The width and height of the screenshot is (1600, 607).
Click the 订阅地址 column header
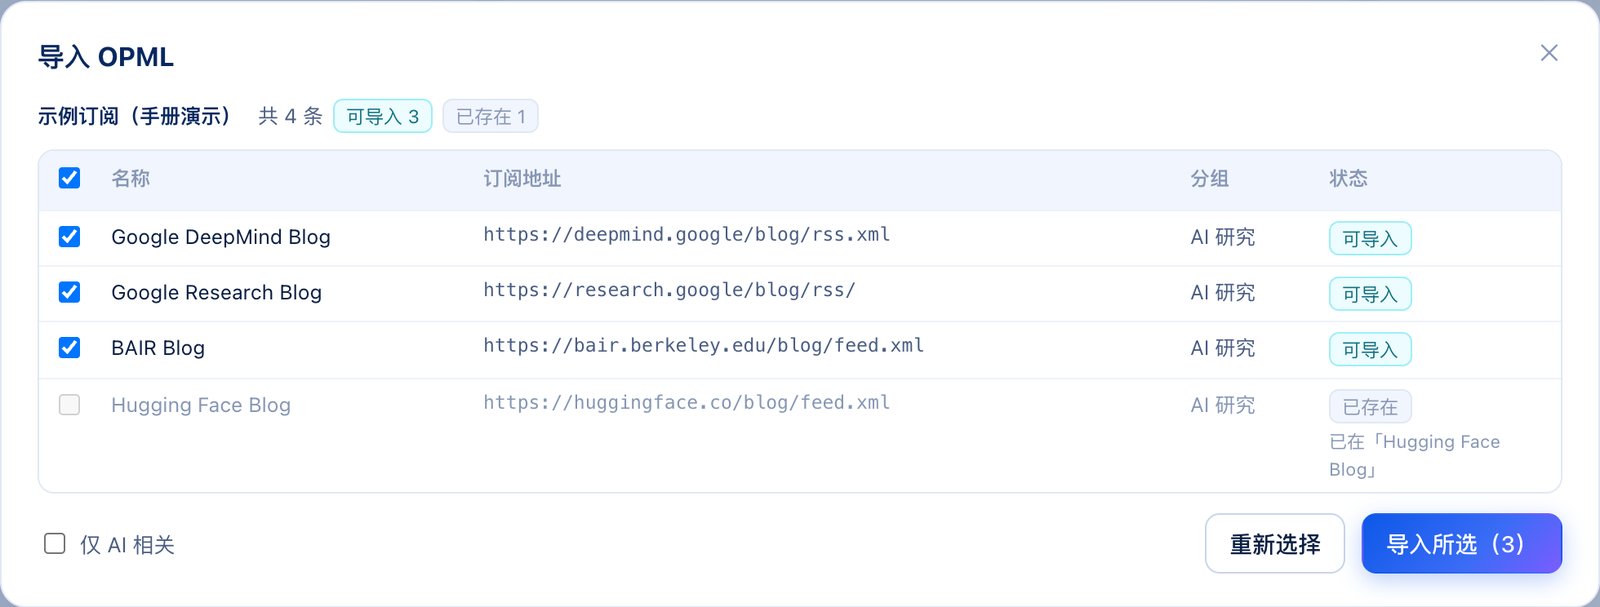coord(522,178)
